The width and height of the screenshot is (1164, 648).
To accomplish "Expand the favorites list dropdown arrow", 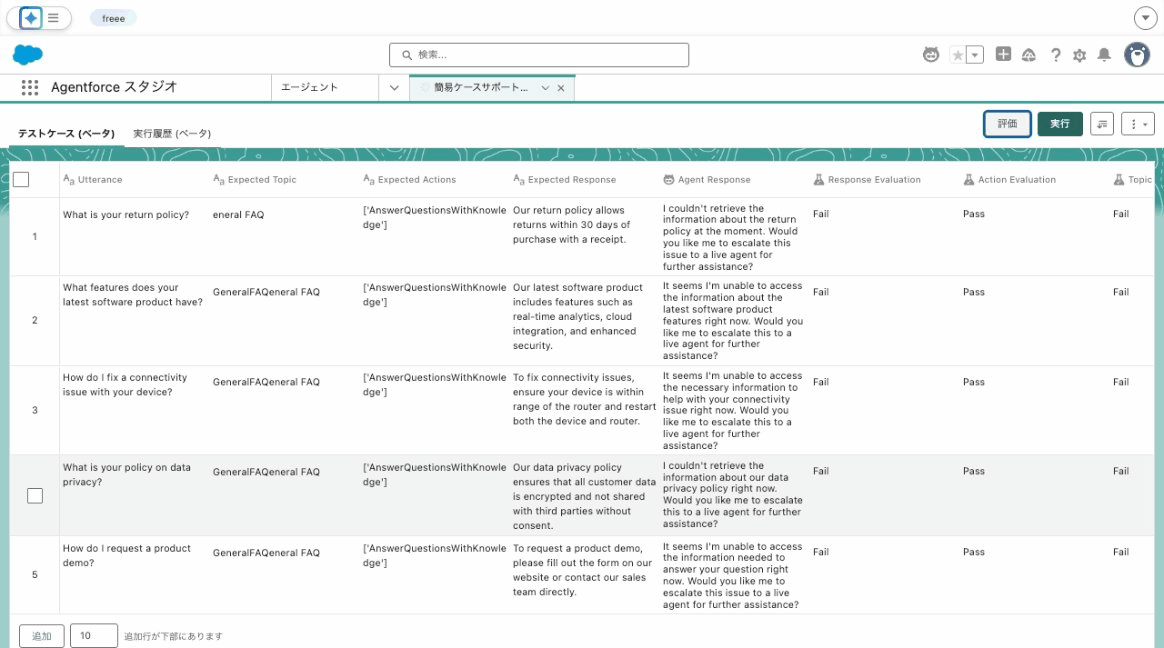I will point(974,55).
